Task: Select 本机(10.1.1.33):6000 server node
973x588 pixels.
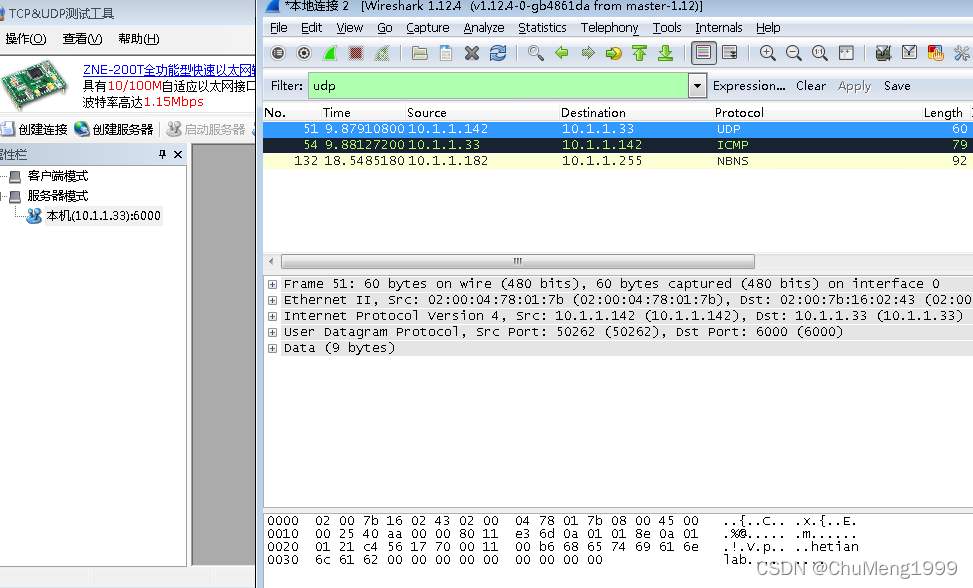Action: pyautogui.click(x=103, y=216)
